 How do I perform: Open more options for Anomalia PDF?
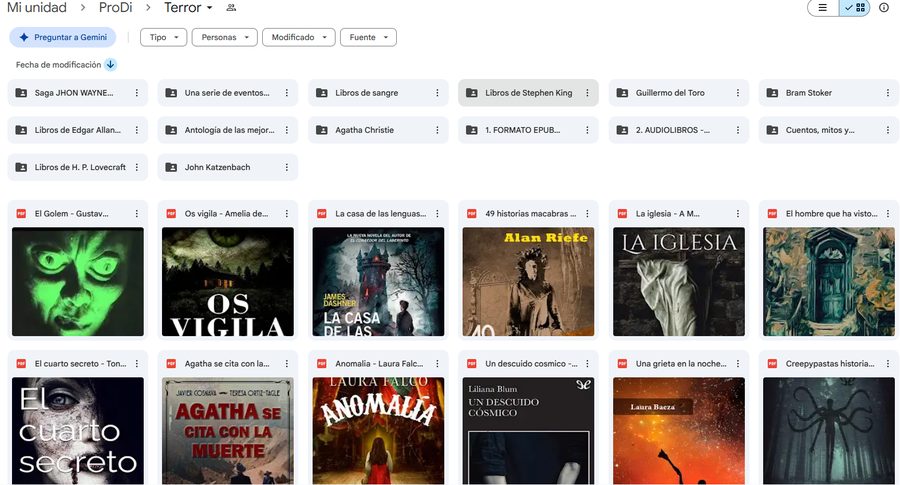pyautogui.click(x=437, y=364)
